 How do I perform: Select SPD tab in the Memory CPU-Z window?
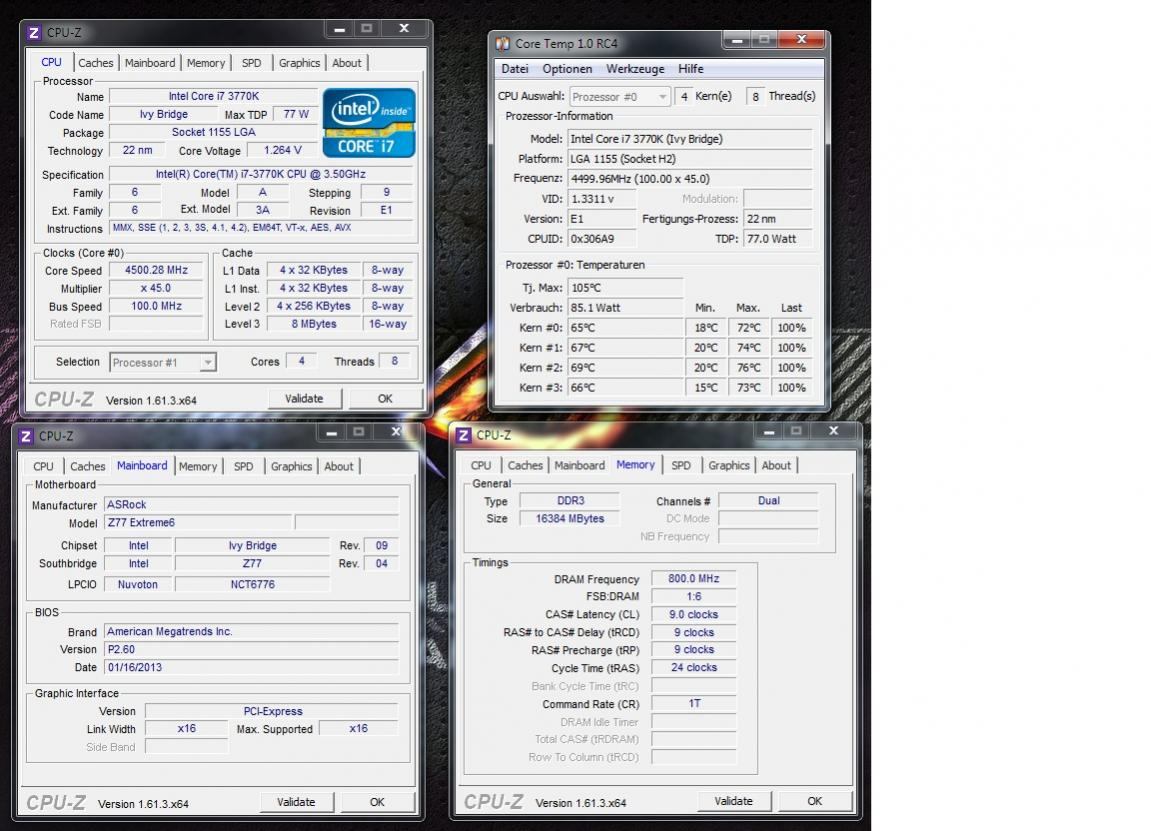(680, 466)
